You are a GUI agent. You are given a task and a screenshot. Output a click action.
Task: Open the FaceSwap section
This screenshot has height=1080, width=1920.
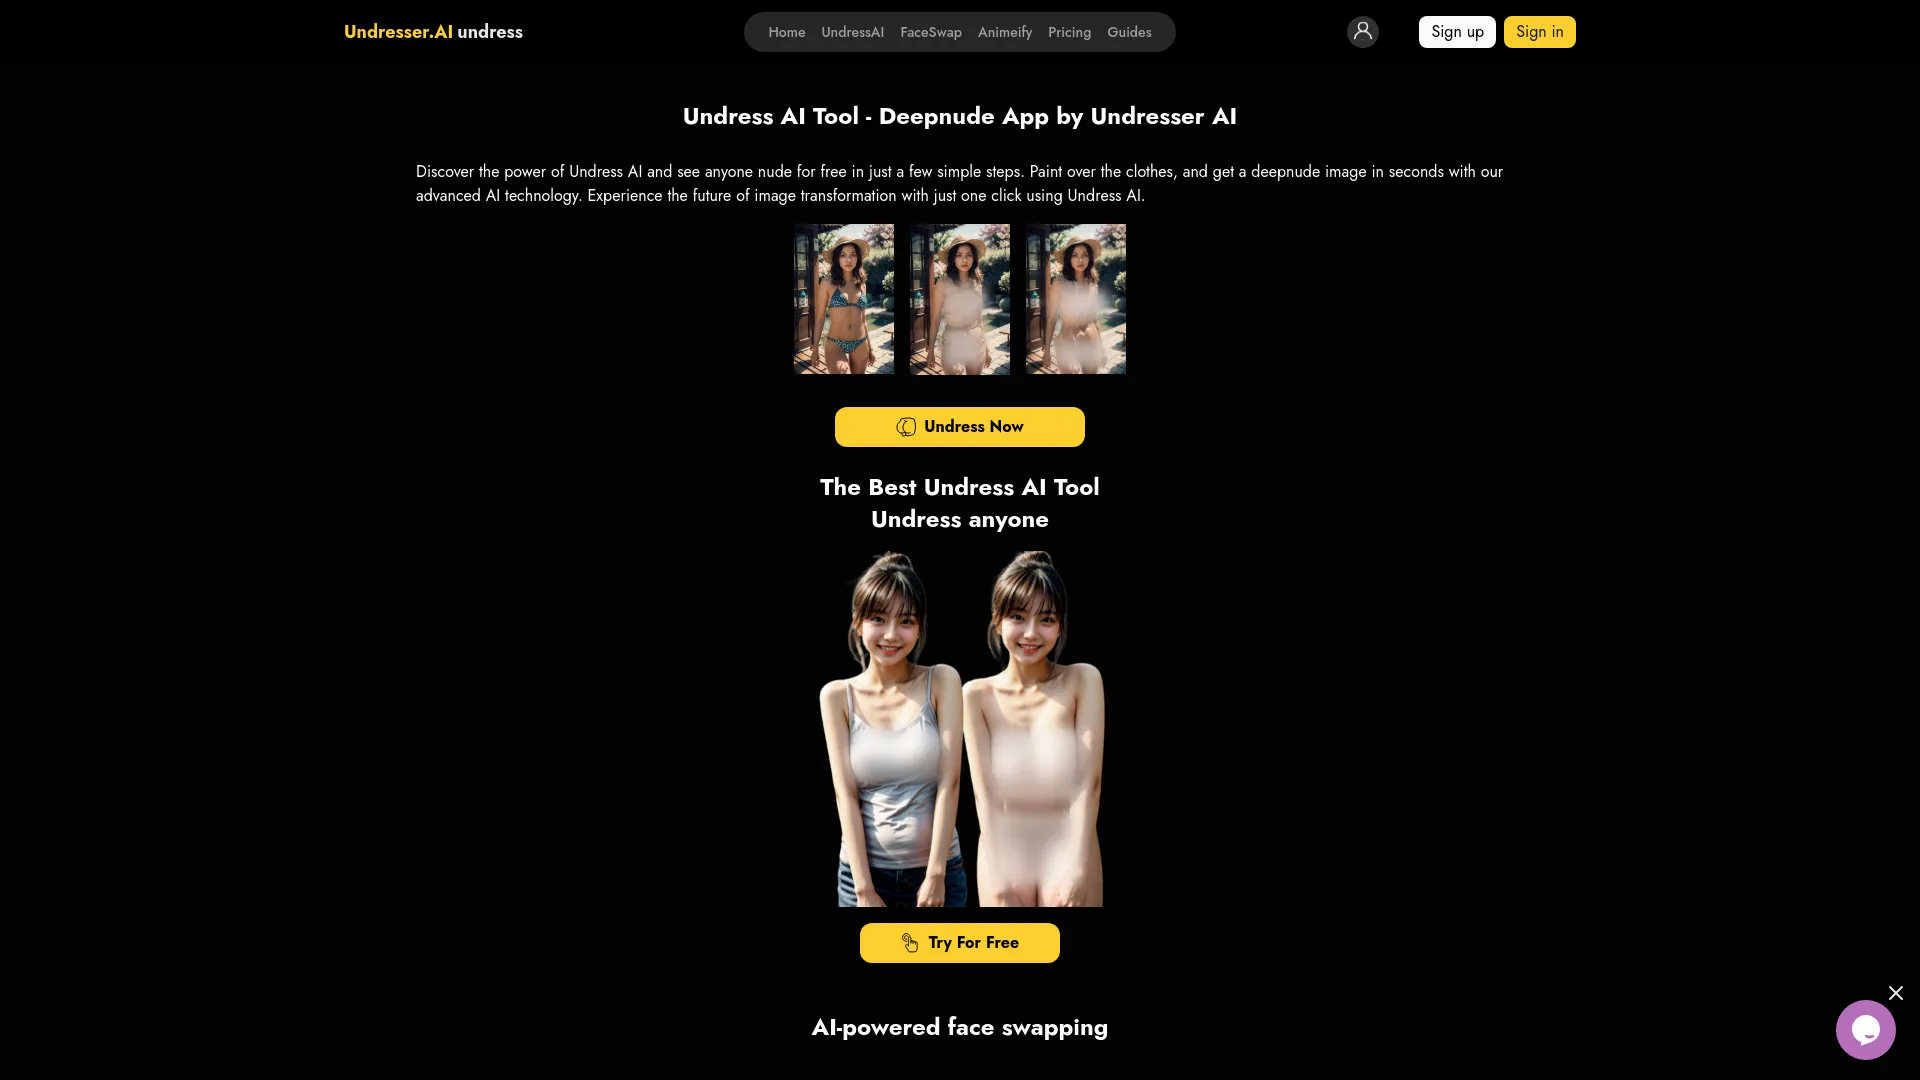coord(931,32)
